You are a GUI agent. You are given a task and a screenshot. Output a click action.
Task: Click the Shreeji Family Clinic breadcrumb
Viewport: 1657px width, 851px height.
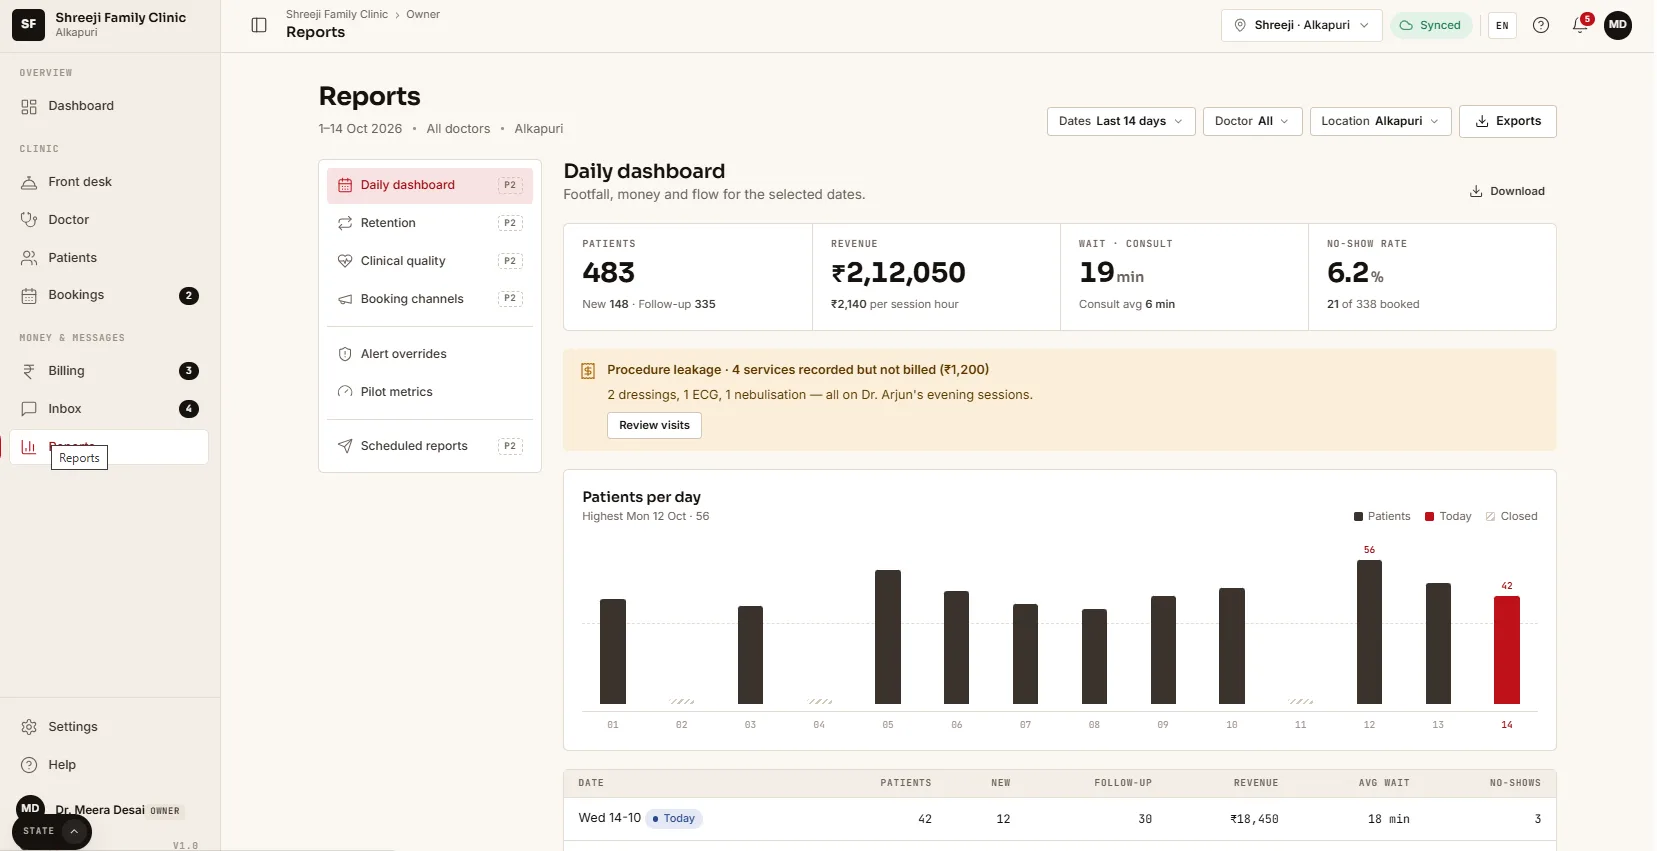(336, 14)
